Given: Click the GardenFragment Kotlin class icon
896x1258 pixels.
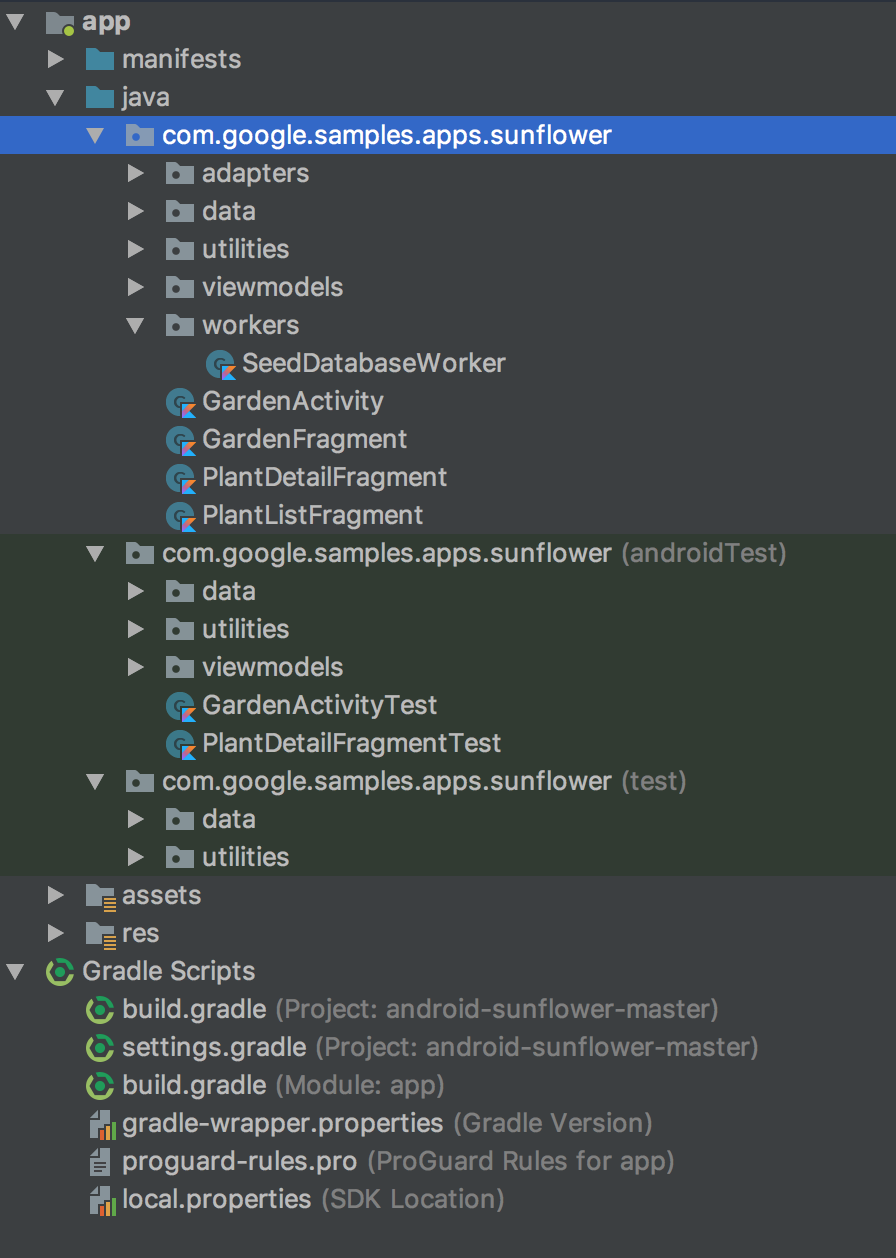Looking at the screenshot, I should tap(180, 440).
